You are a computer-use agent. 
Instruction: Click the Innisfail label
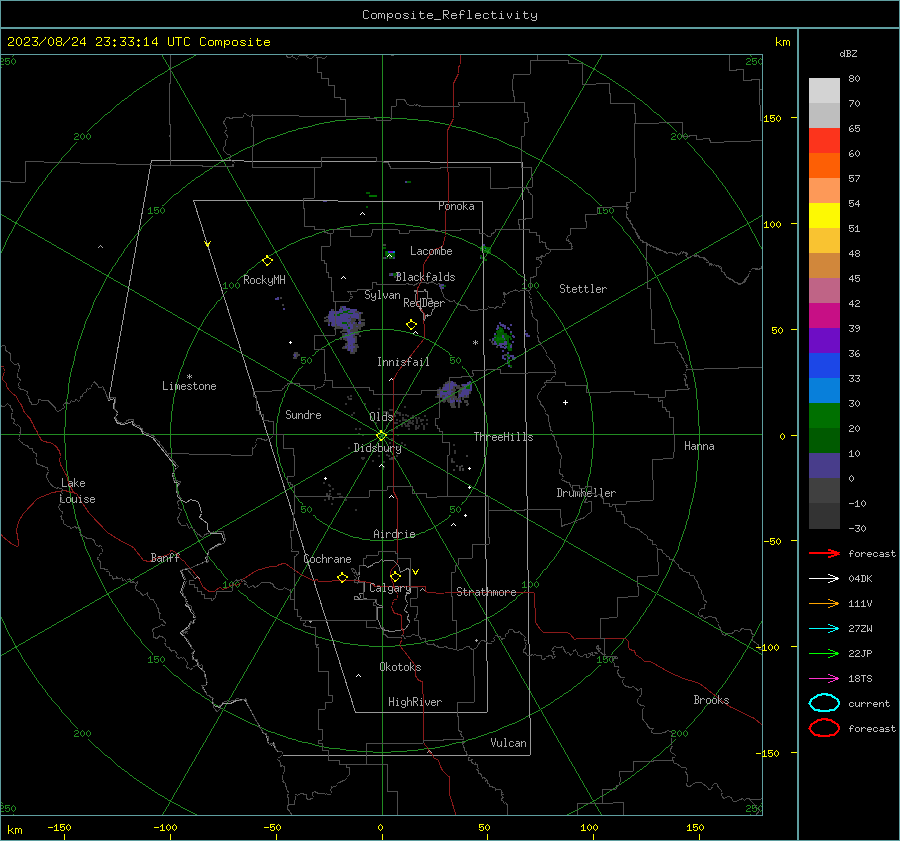(403, 362)
